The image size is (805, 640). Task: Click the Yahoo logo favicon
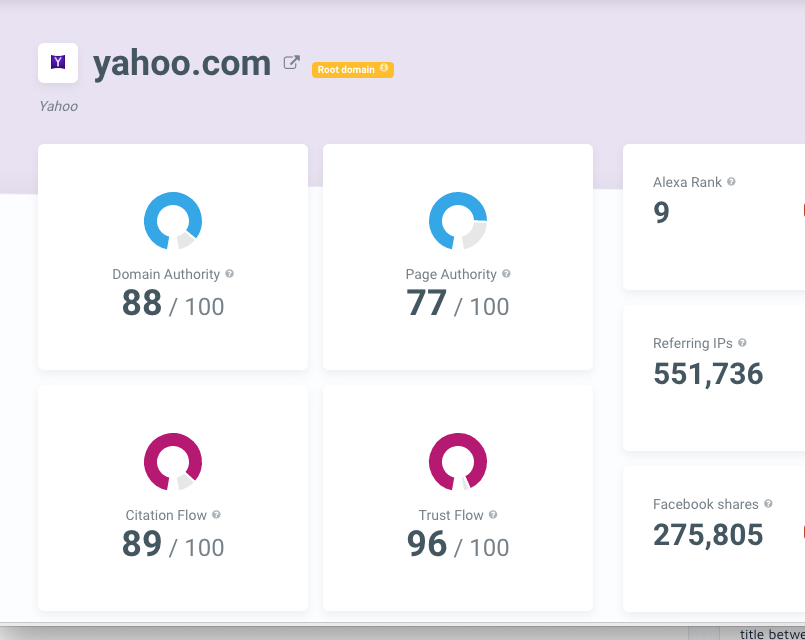click(x=57, y=62)
